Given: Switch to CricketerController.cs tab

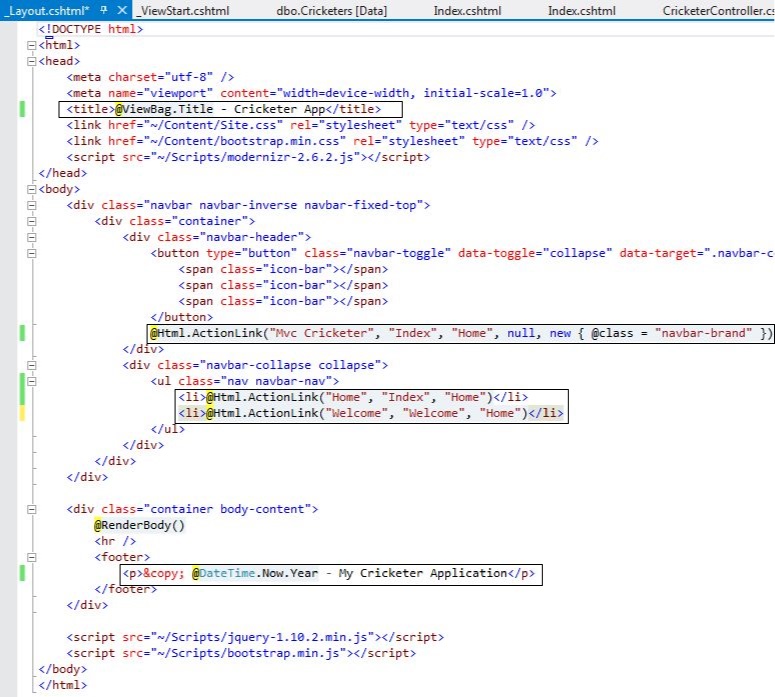Looking at the screenshot, I should click(x=718, y=10).
